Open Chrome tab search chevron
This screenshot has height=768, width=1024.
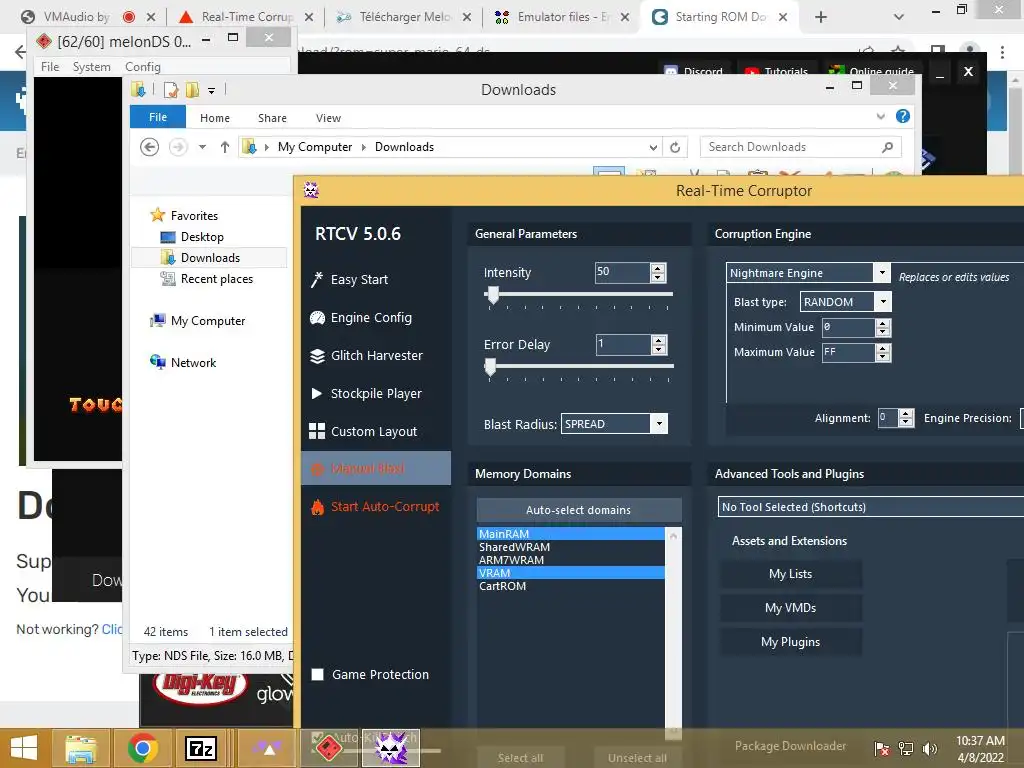pyautogui.click(x=899, y=17)
